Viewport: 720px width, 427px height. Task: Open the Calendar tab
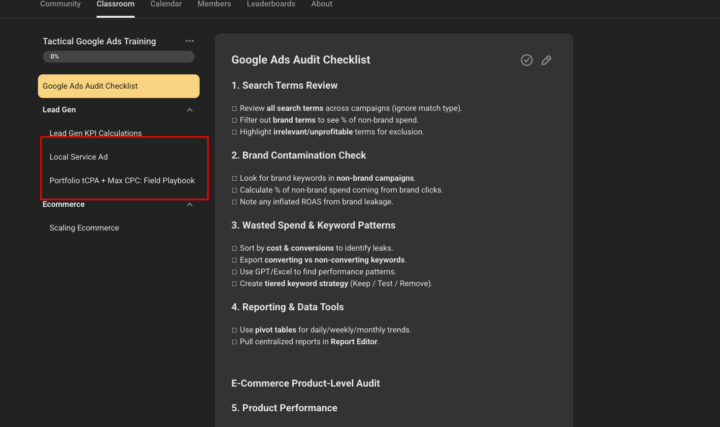[166, 4]
